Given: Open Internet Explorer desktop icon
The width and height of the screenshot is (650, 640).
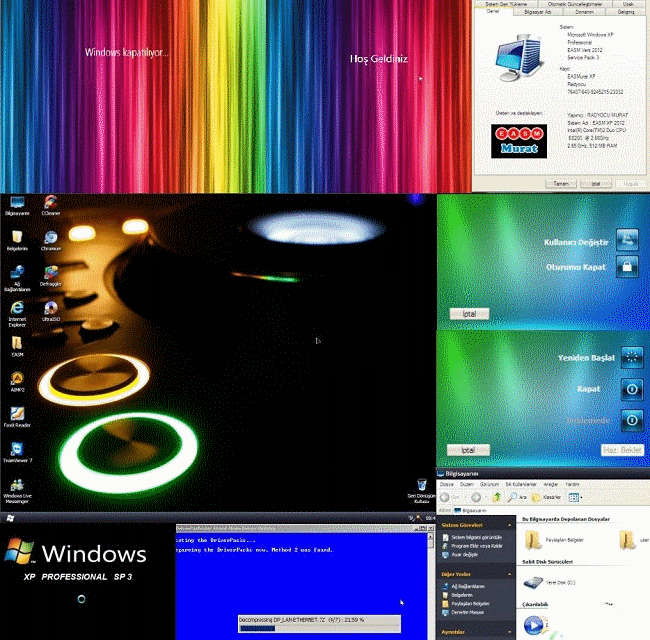Looking at the screenshot, I should pyautogui.click(x=17, y=314).
